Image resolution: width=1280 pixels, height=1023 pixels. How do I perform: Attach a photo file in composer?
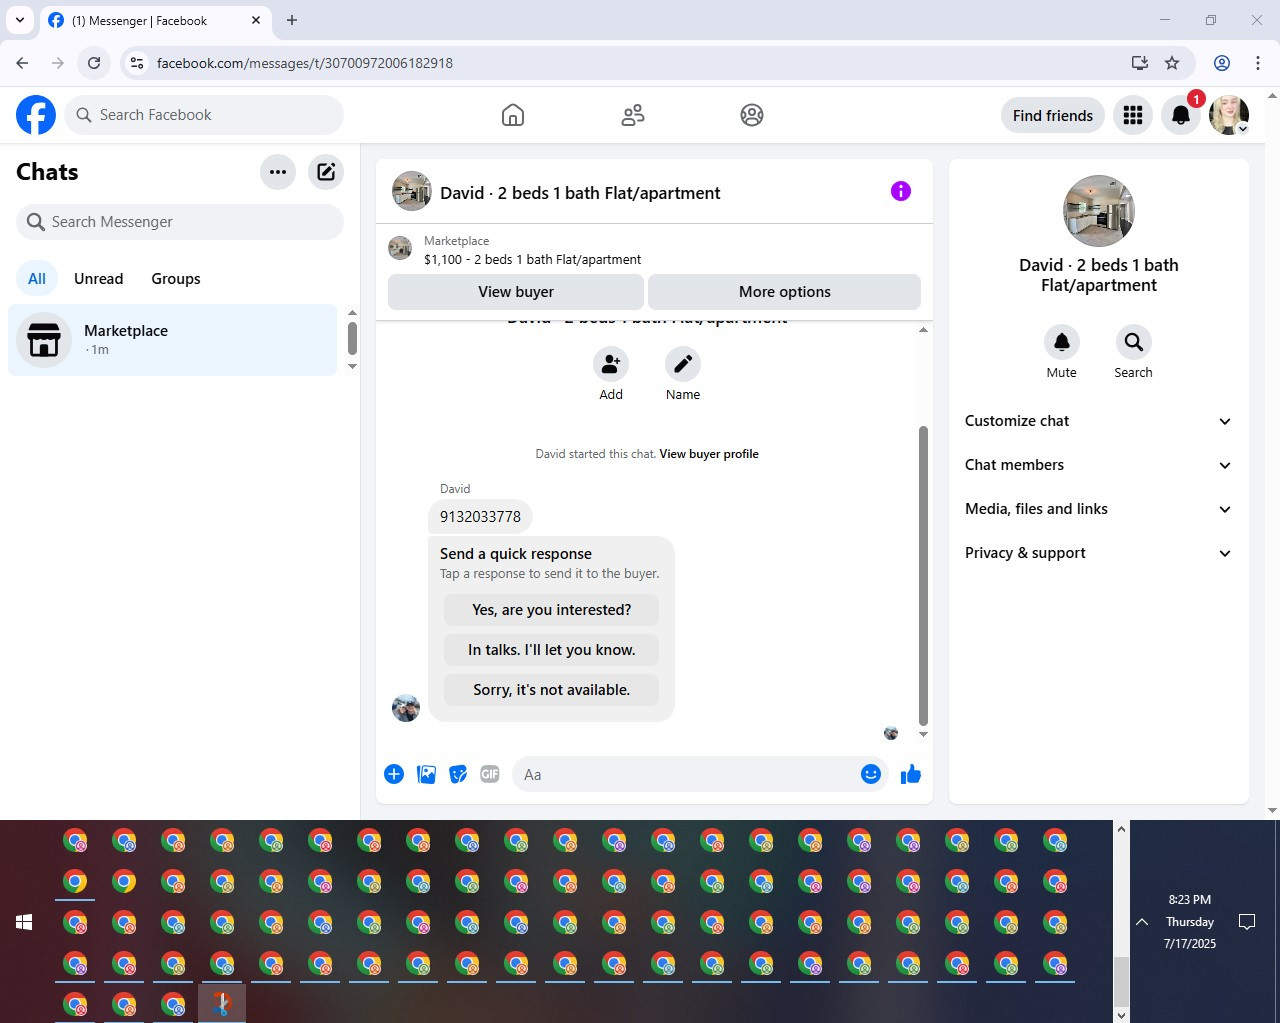click(426, 774)
